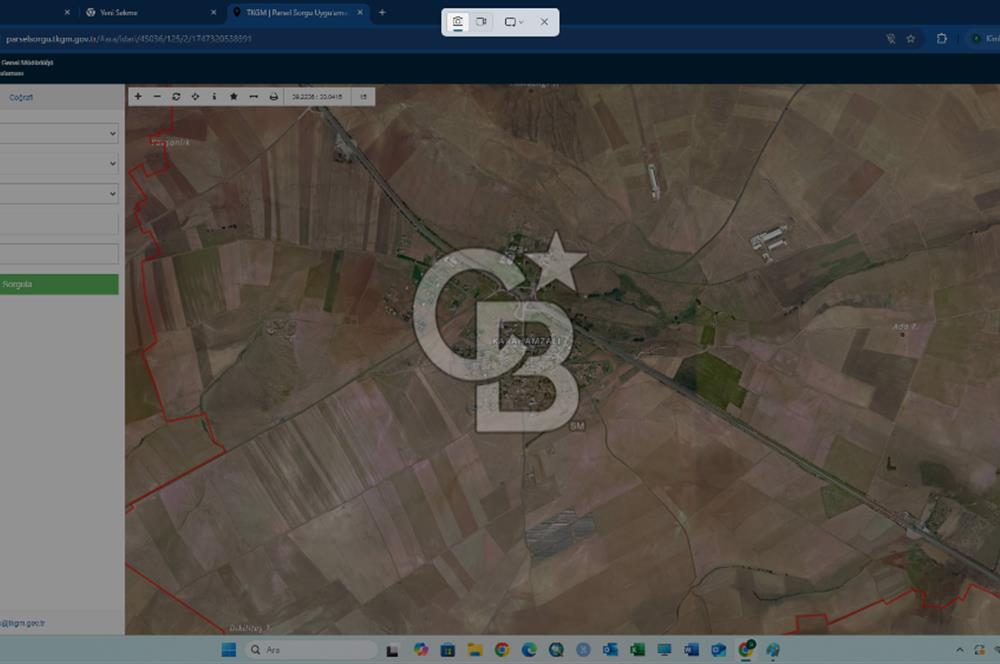Screen dimensions: 1000x664
Task: Click the green Sorgula button
Action: click(58, 285)
